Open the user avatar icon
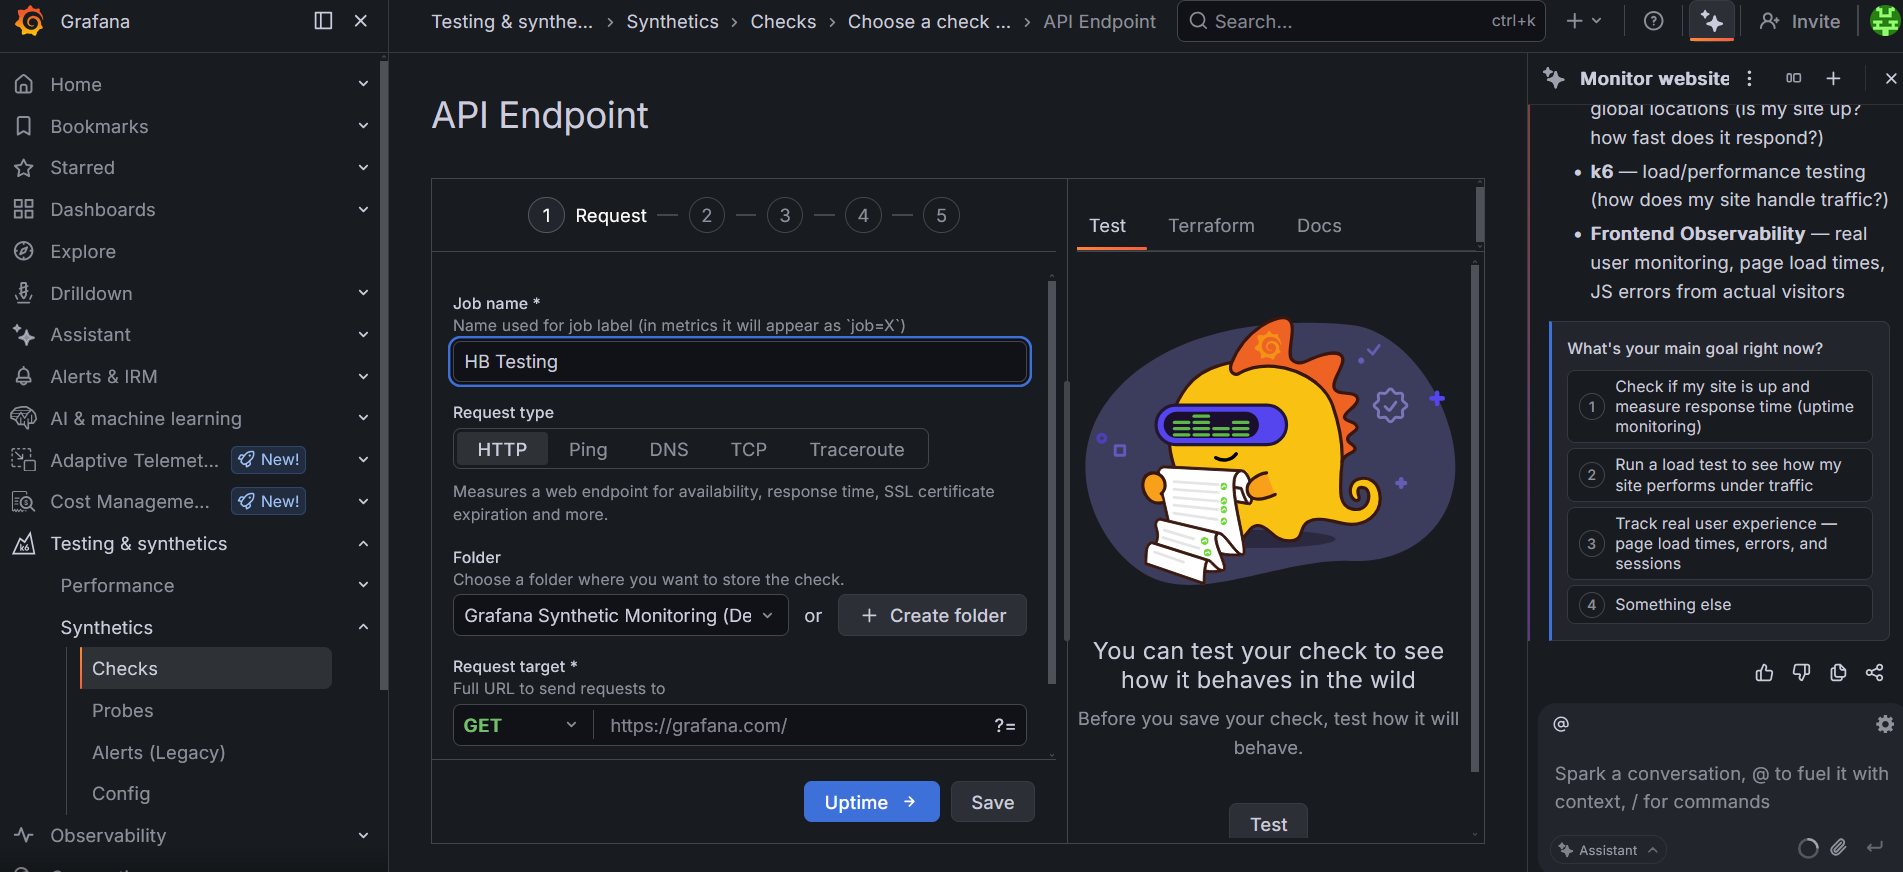 pyautogui.click(x=1885, y=21)
